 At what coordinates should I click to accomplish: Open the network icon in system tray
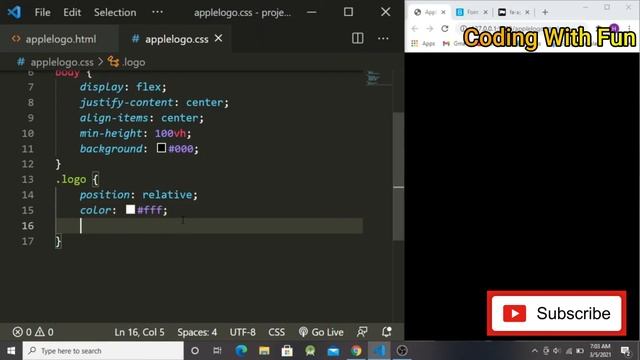[x=569, y=351]
